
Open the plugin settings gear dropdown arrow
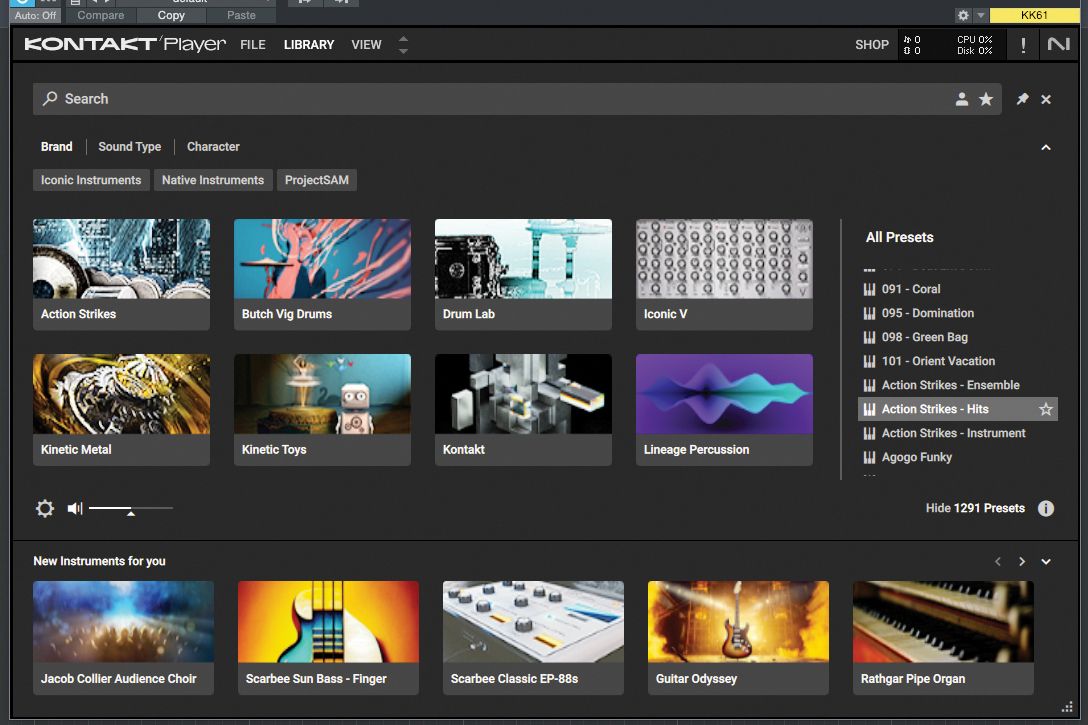click(981, 15)
